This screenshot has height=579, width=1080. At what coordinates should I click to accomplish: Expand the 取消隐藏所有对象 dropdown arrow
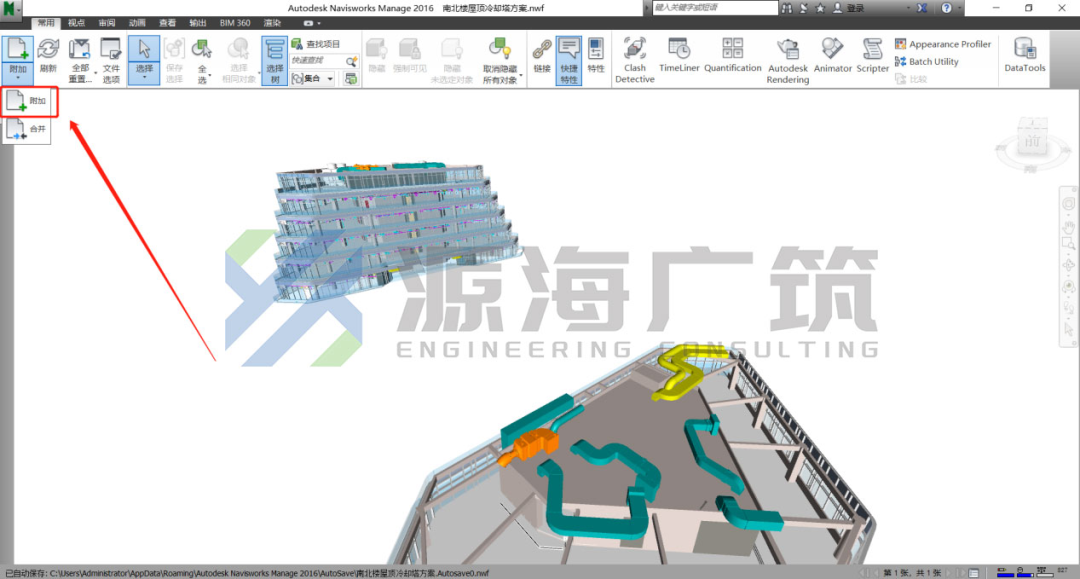coord(521,74)
